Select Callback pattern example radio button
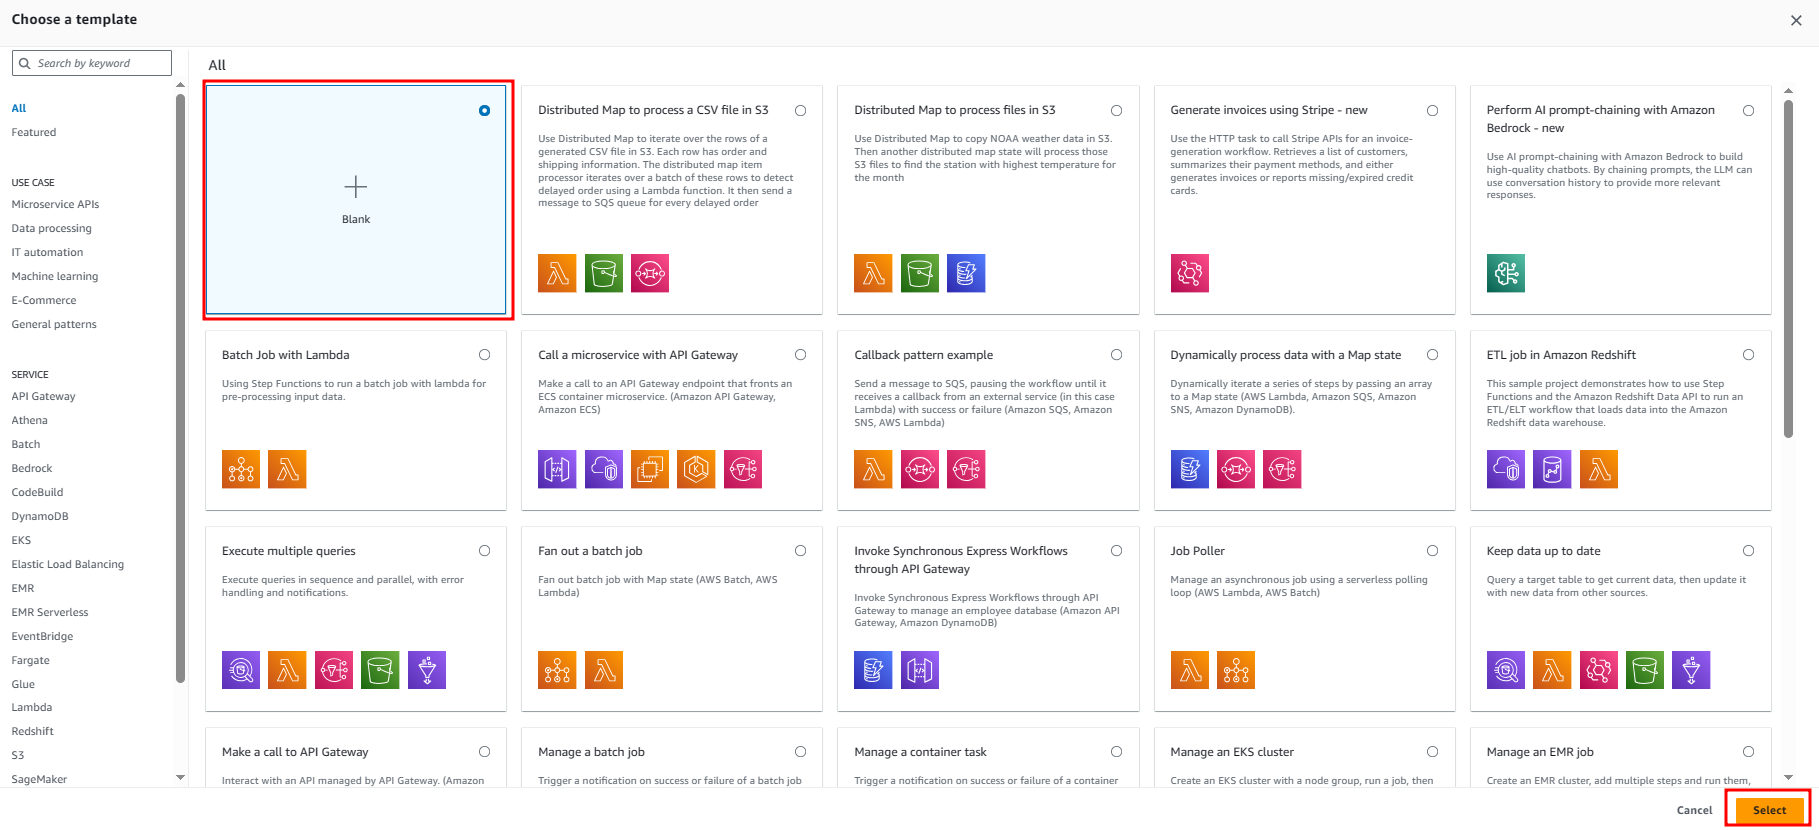This screenshot has width=1819, height=830. (x=1116, y=355)
